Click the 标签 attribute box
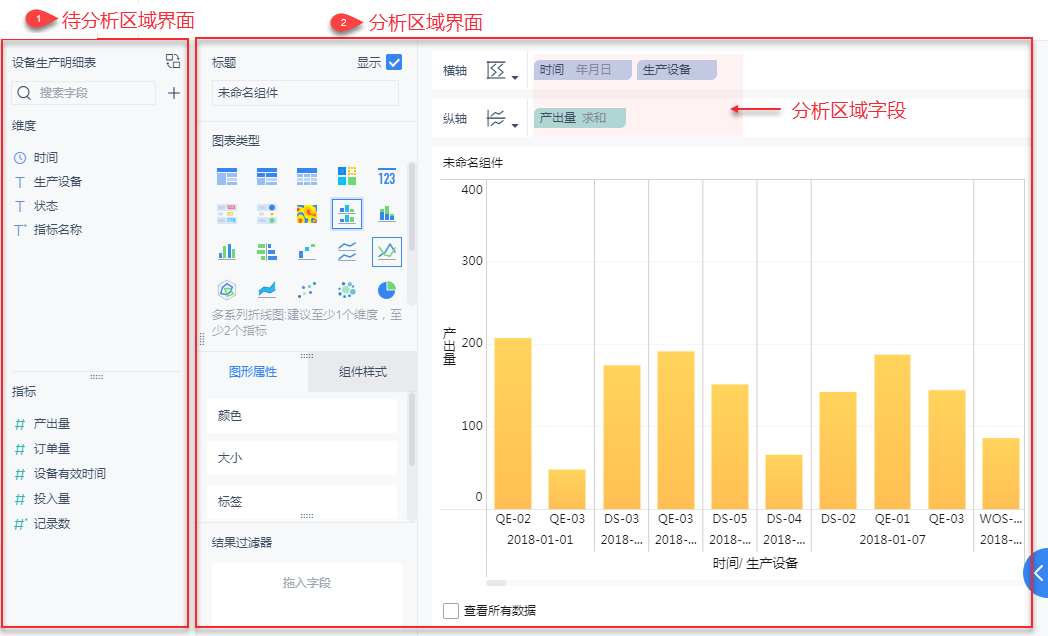The height and width of the screenshot is (636, 1048). 302,501
